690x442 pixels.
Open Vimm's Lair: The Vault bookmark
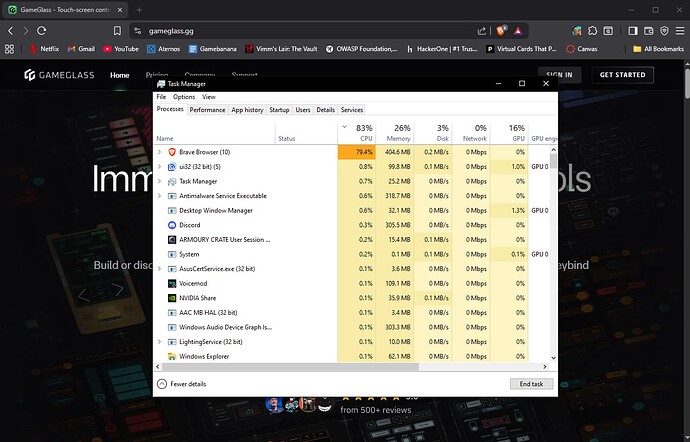(x=281, y=49)
